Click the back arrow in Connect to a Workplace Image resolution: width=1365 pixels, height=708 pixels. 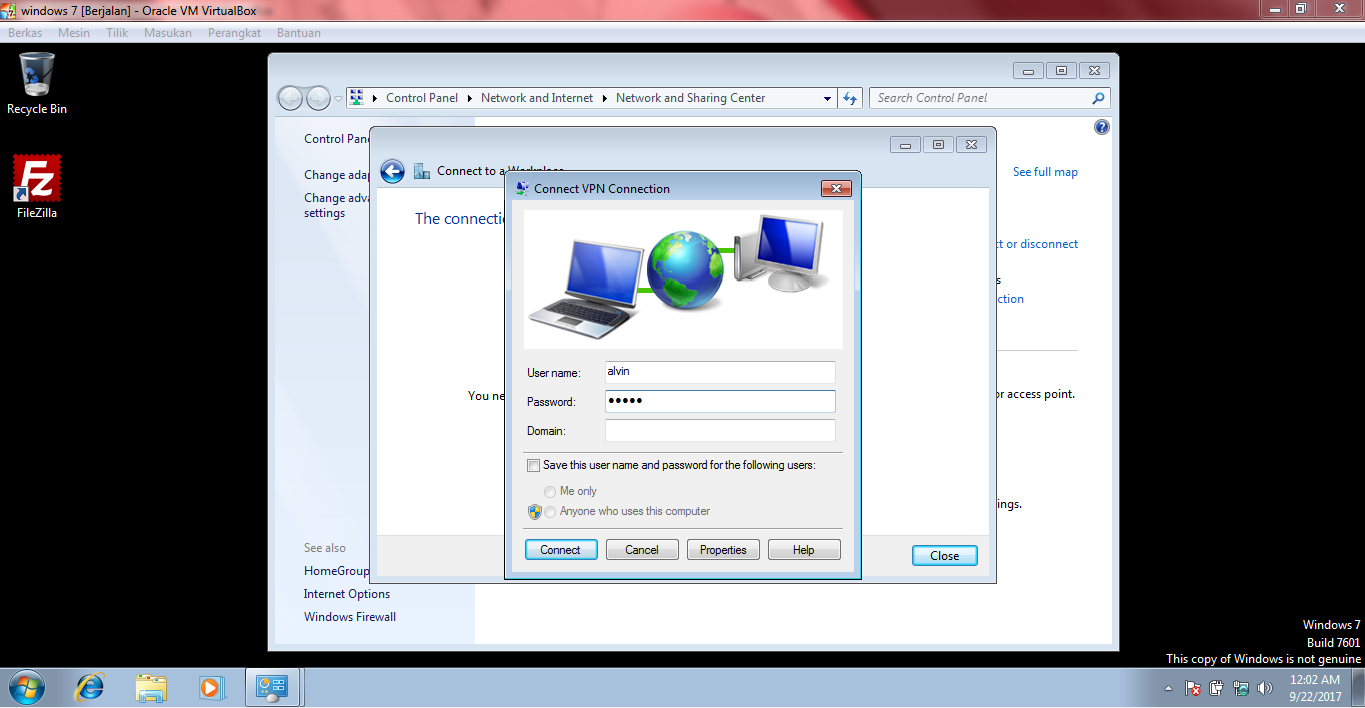coord(393,171)
